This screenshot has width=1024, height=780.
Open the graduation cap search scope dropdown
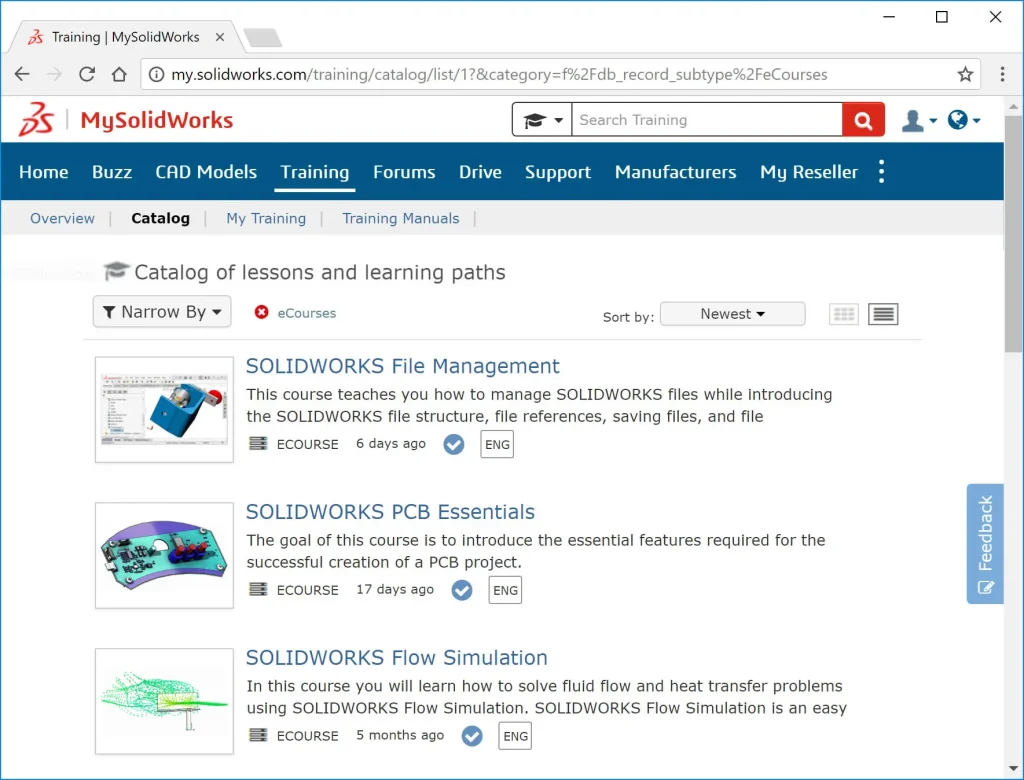[542, 120]
